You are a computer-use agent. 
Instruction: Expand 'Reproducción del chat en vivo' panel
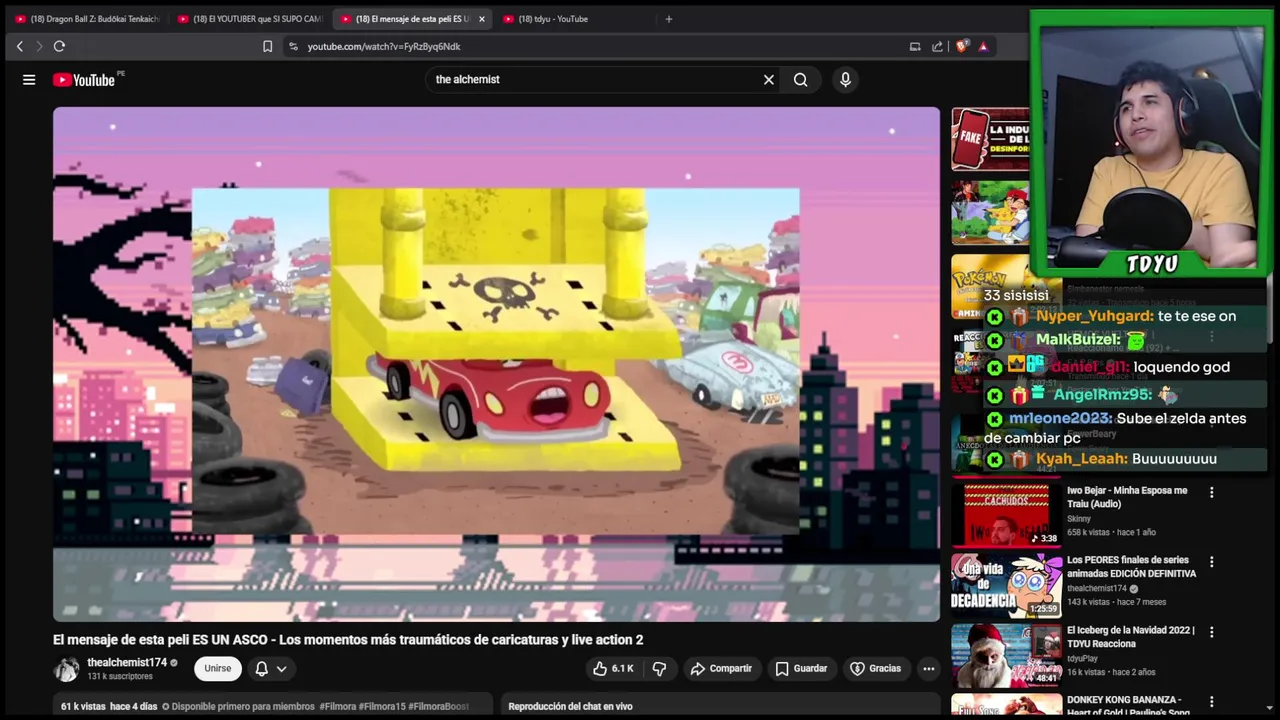(x=720, y=706)
